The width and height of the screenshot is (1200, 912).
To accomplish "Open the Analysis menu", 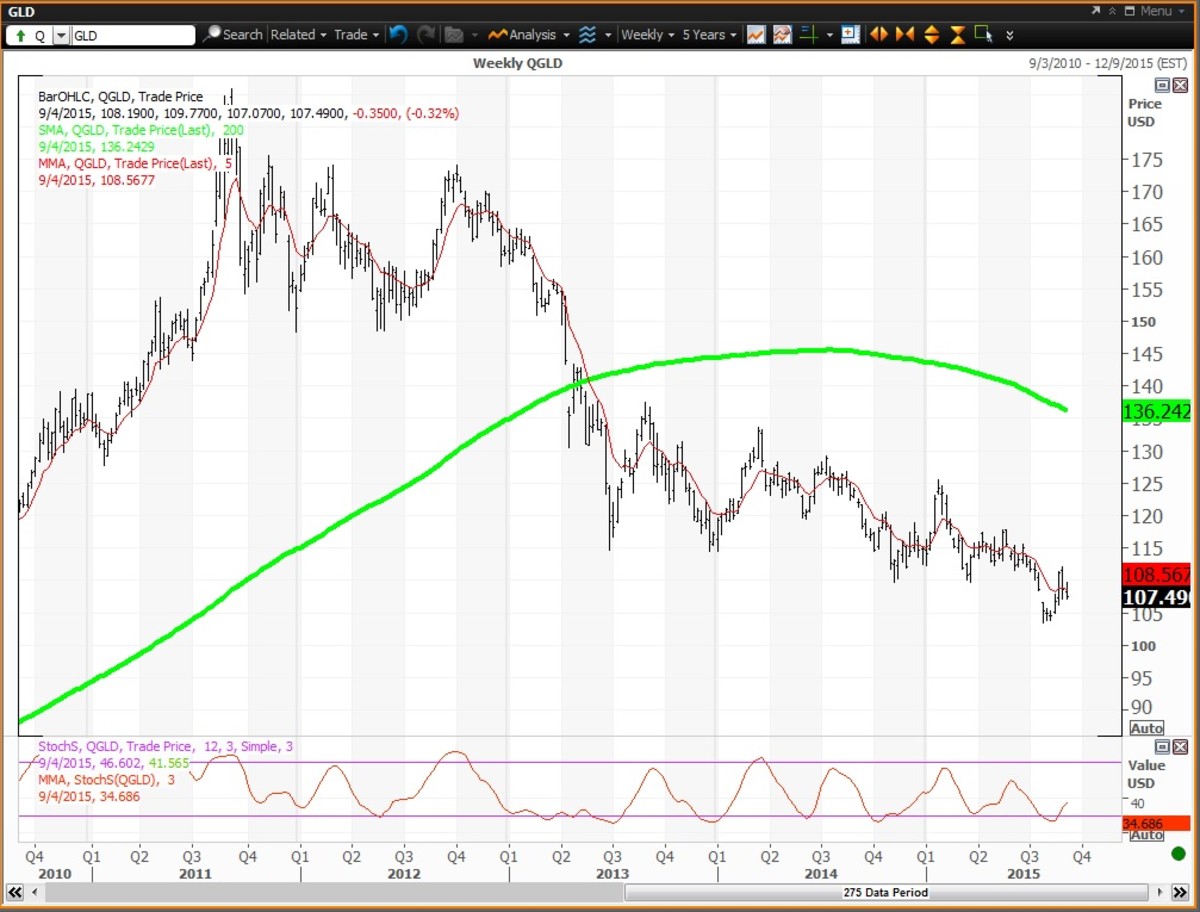I will pyautogui.click(x=530, y=34).
